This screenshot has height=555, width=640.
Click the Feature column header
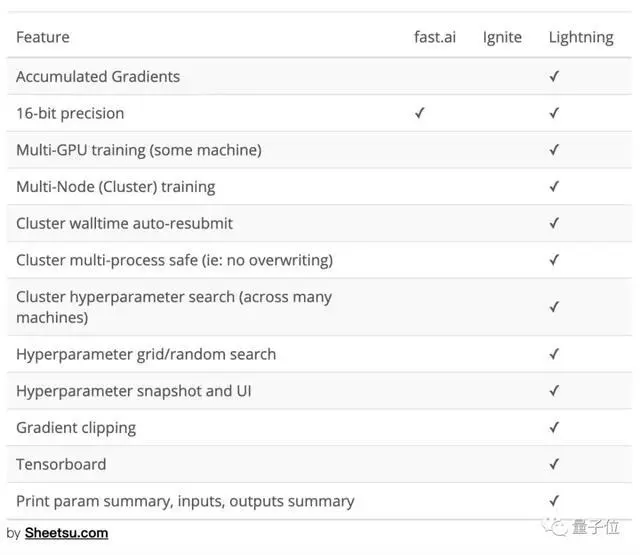(x=43, y=37)
